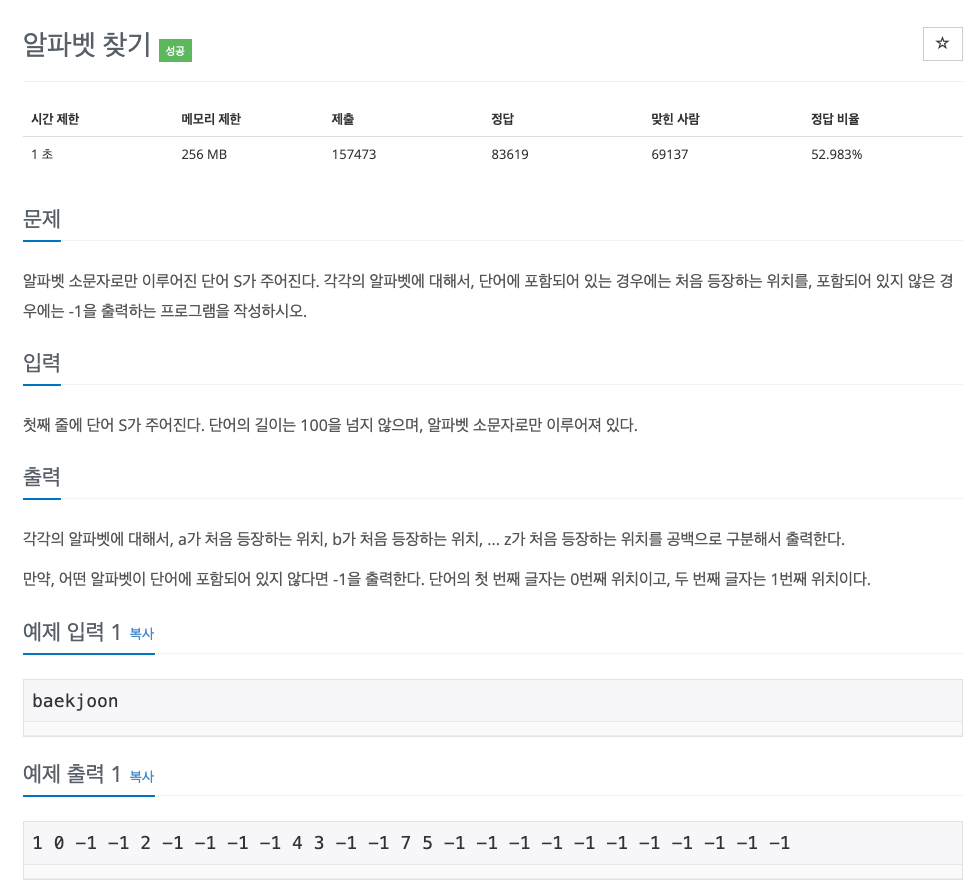977x889 pixels.
Task: Click the baekjoon sample input text
Action: click(75, 701)
